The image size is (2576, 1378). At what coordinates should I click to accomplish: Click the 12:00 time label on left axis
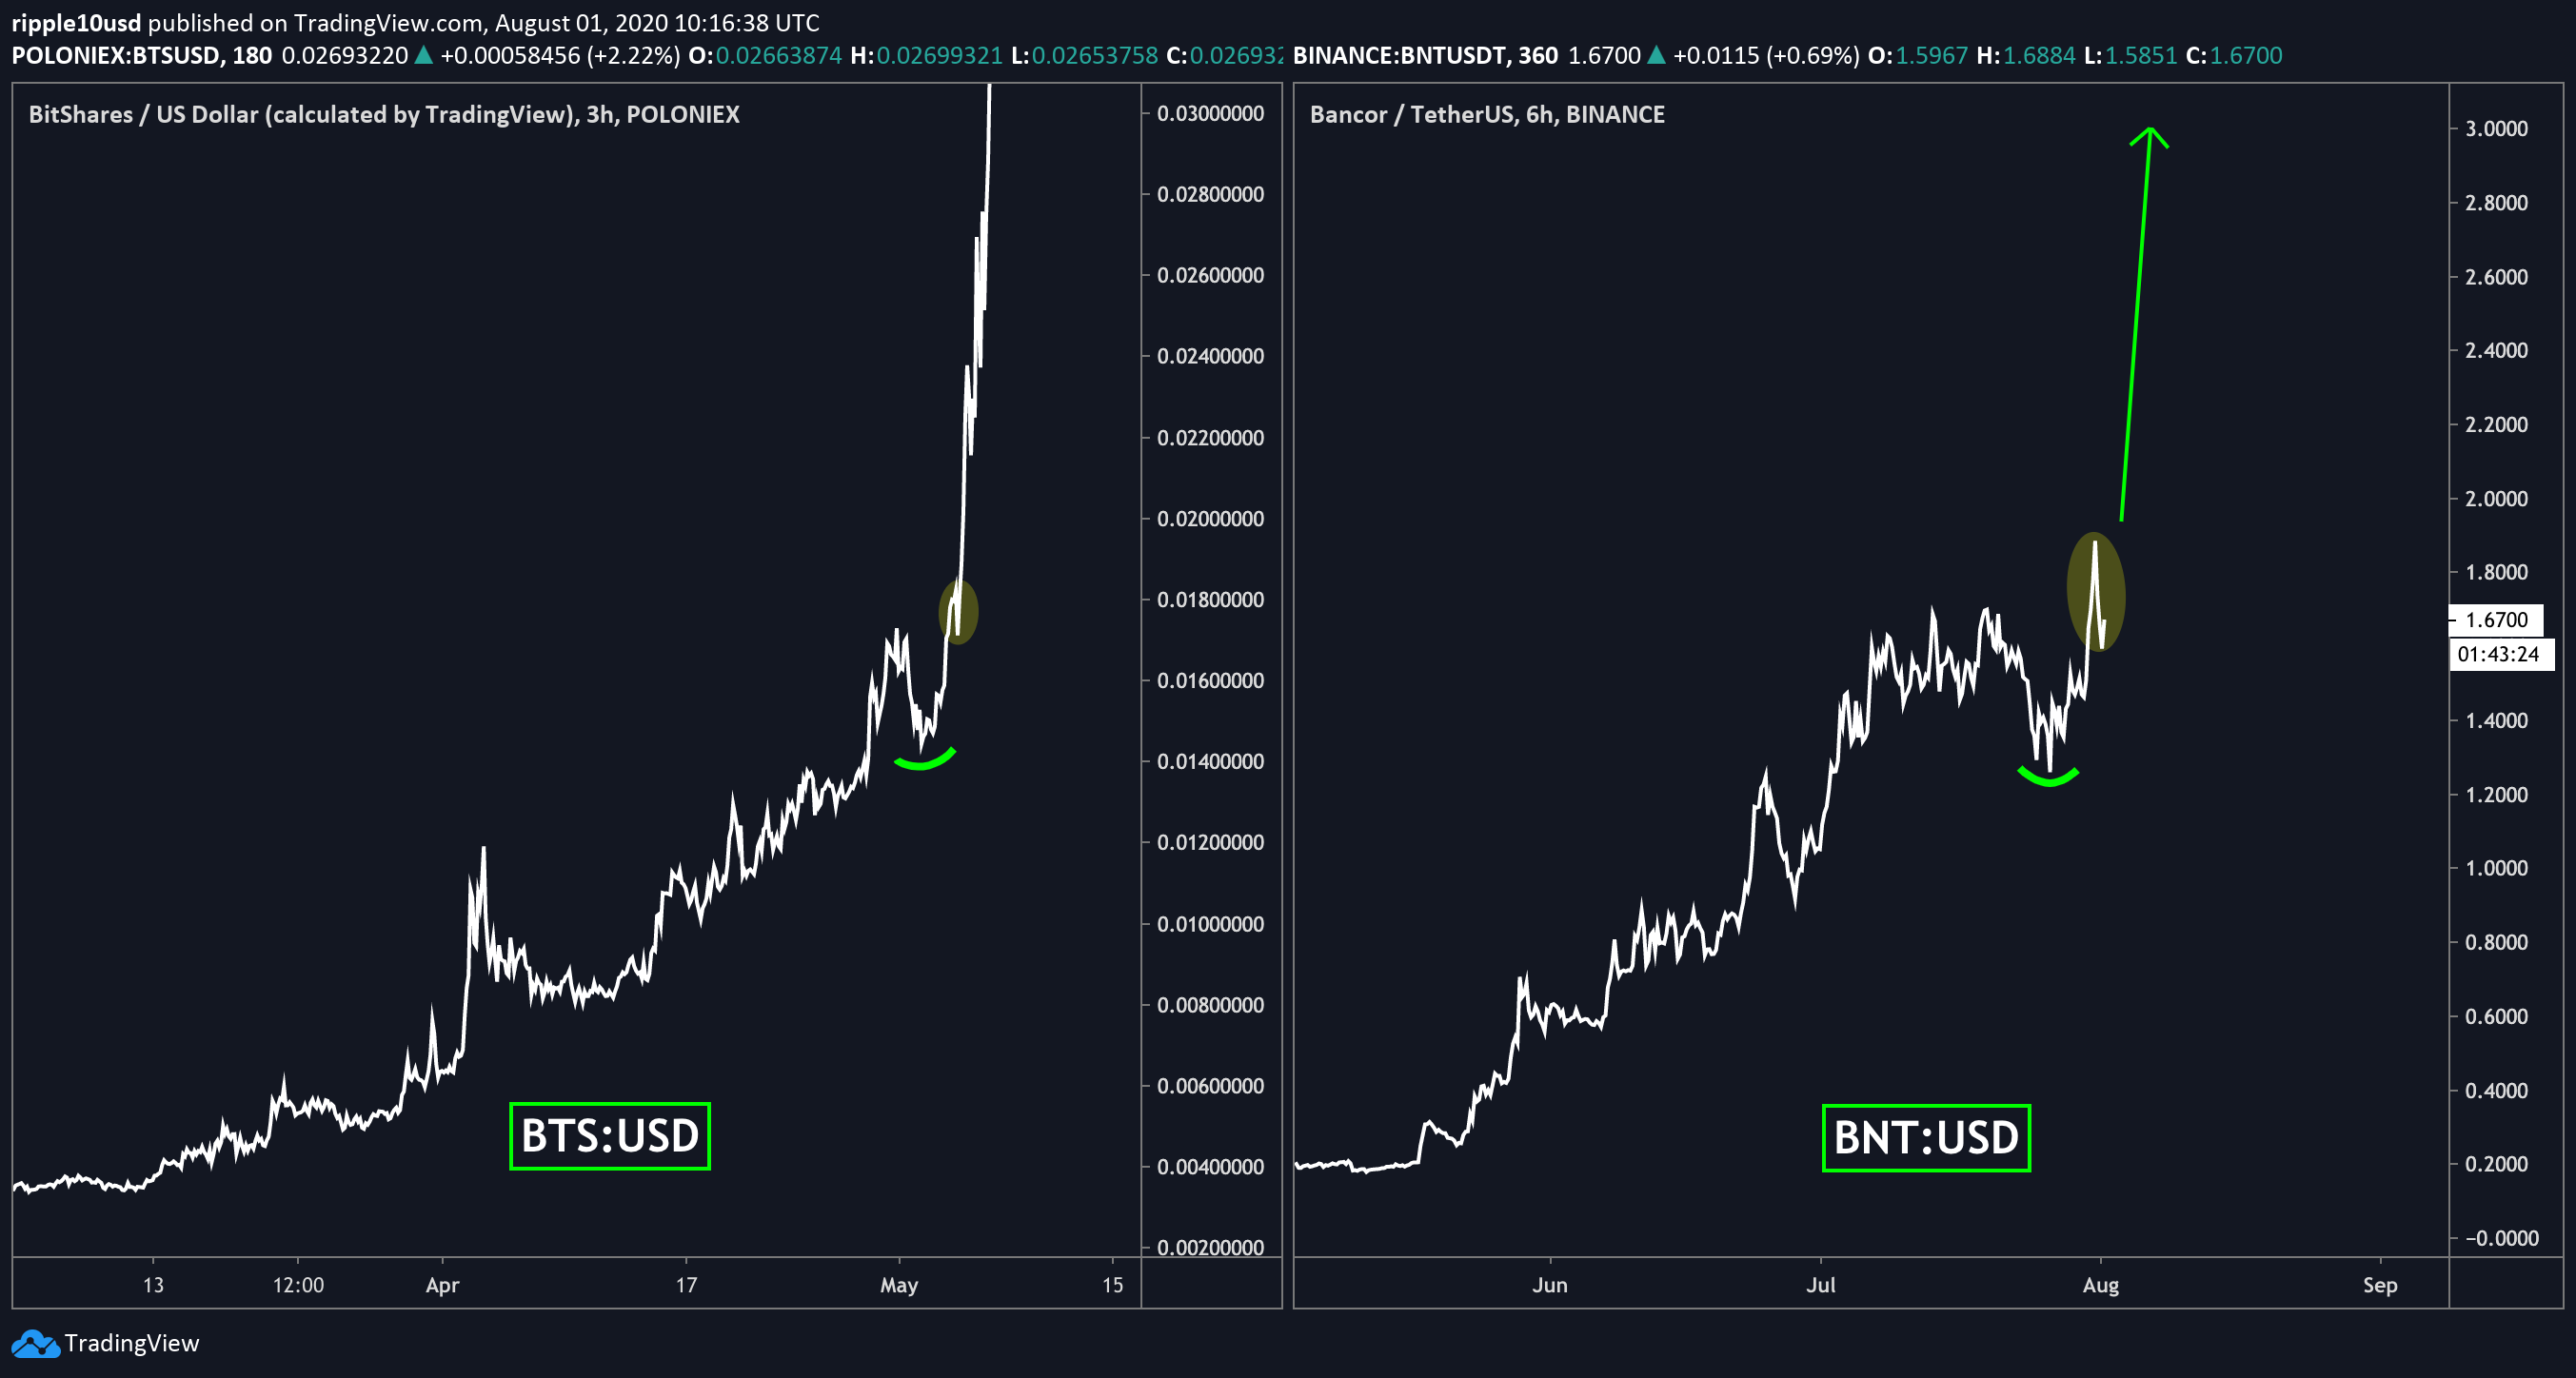point(298,1285)
